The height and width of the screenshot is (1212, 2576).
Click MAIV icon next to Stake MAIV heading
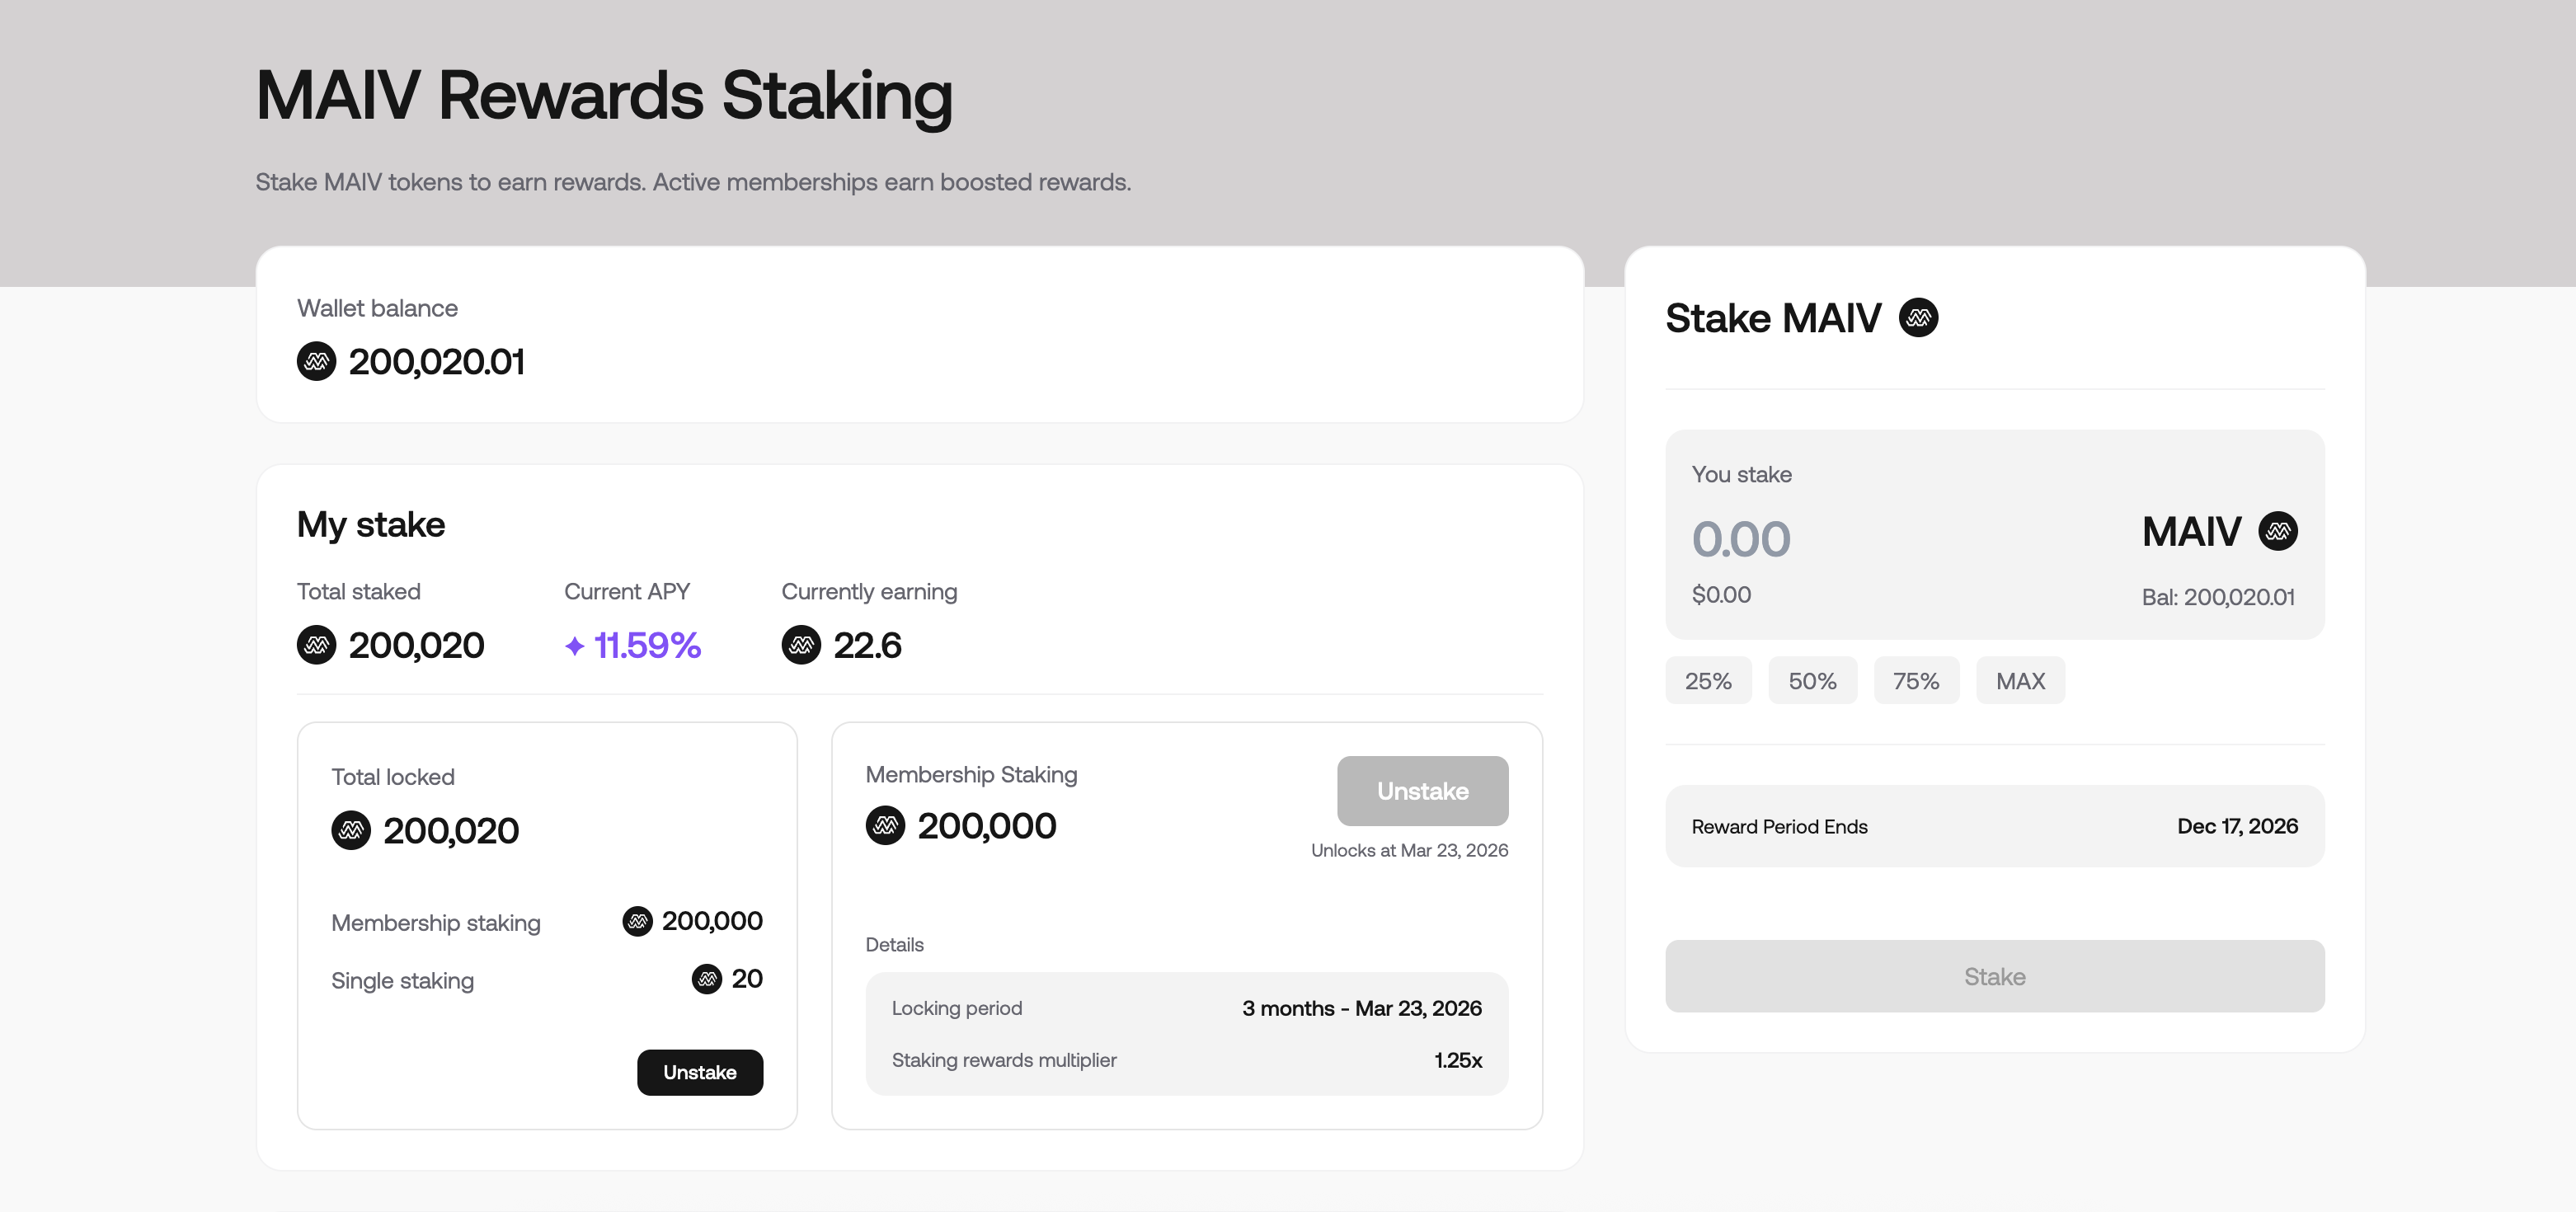(1918, 318)
